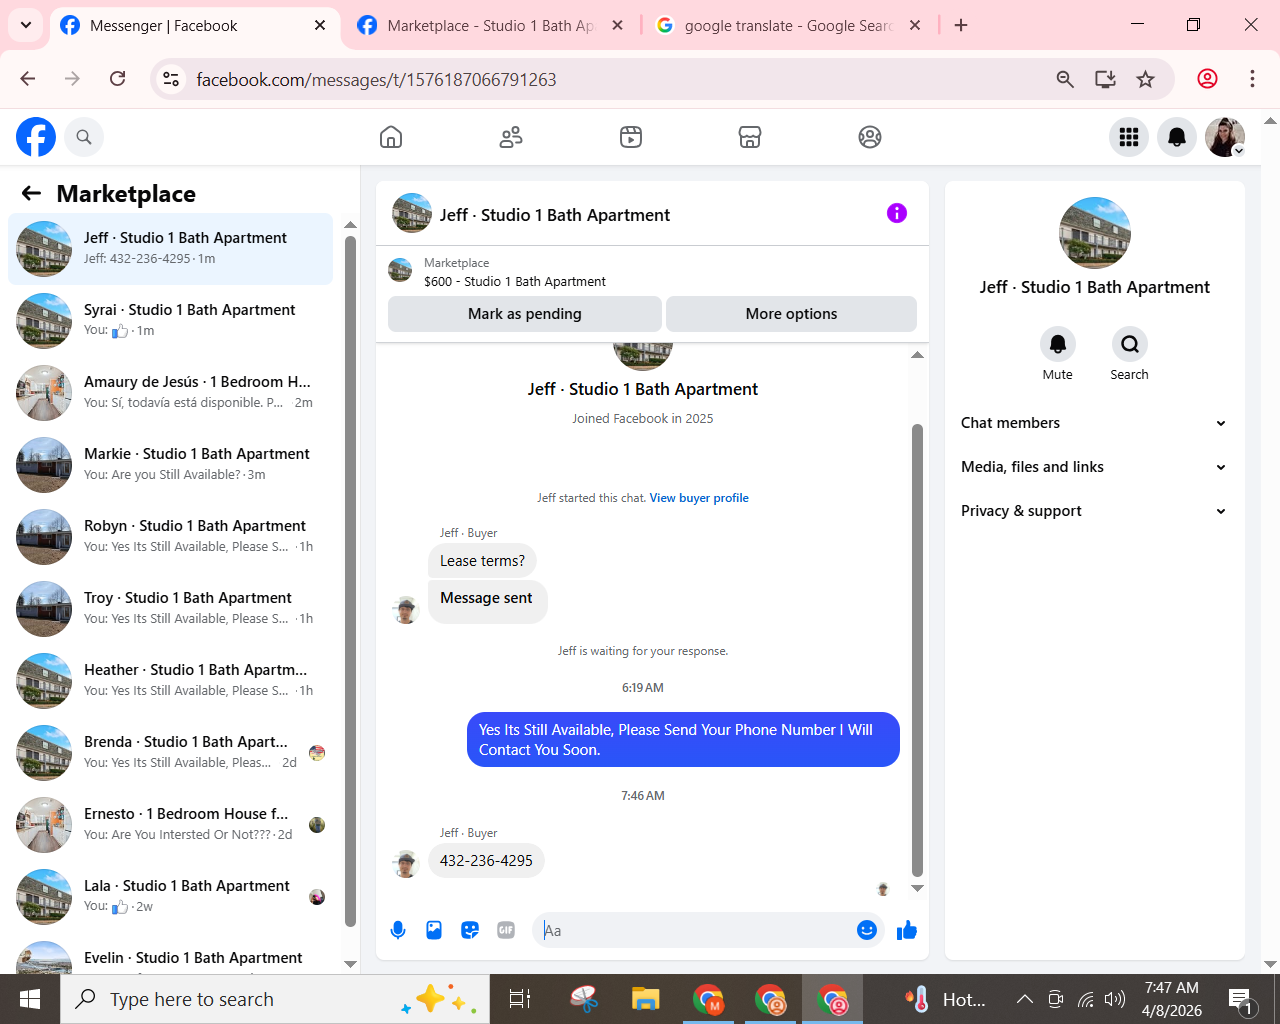Click Windows taskbar search box
The width and height of the screenshot is (1280, 1024).
pyautogui.click(x=275, y=999)
